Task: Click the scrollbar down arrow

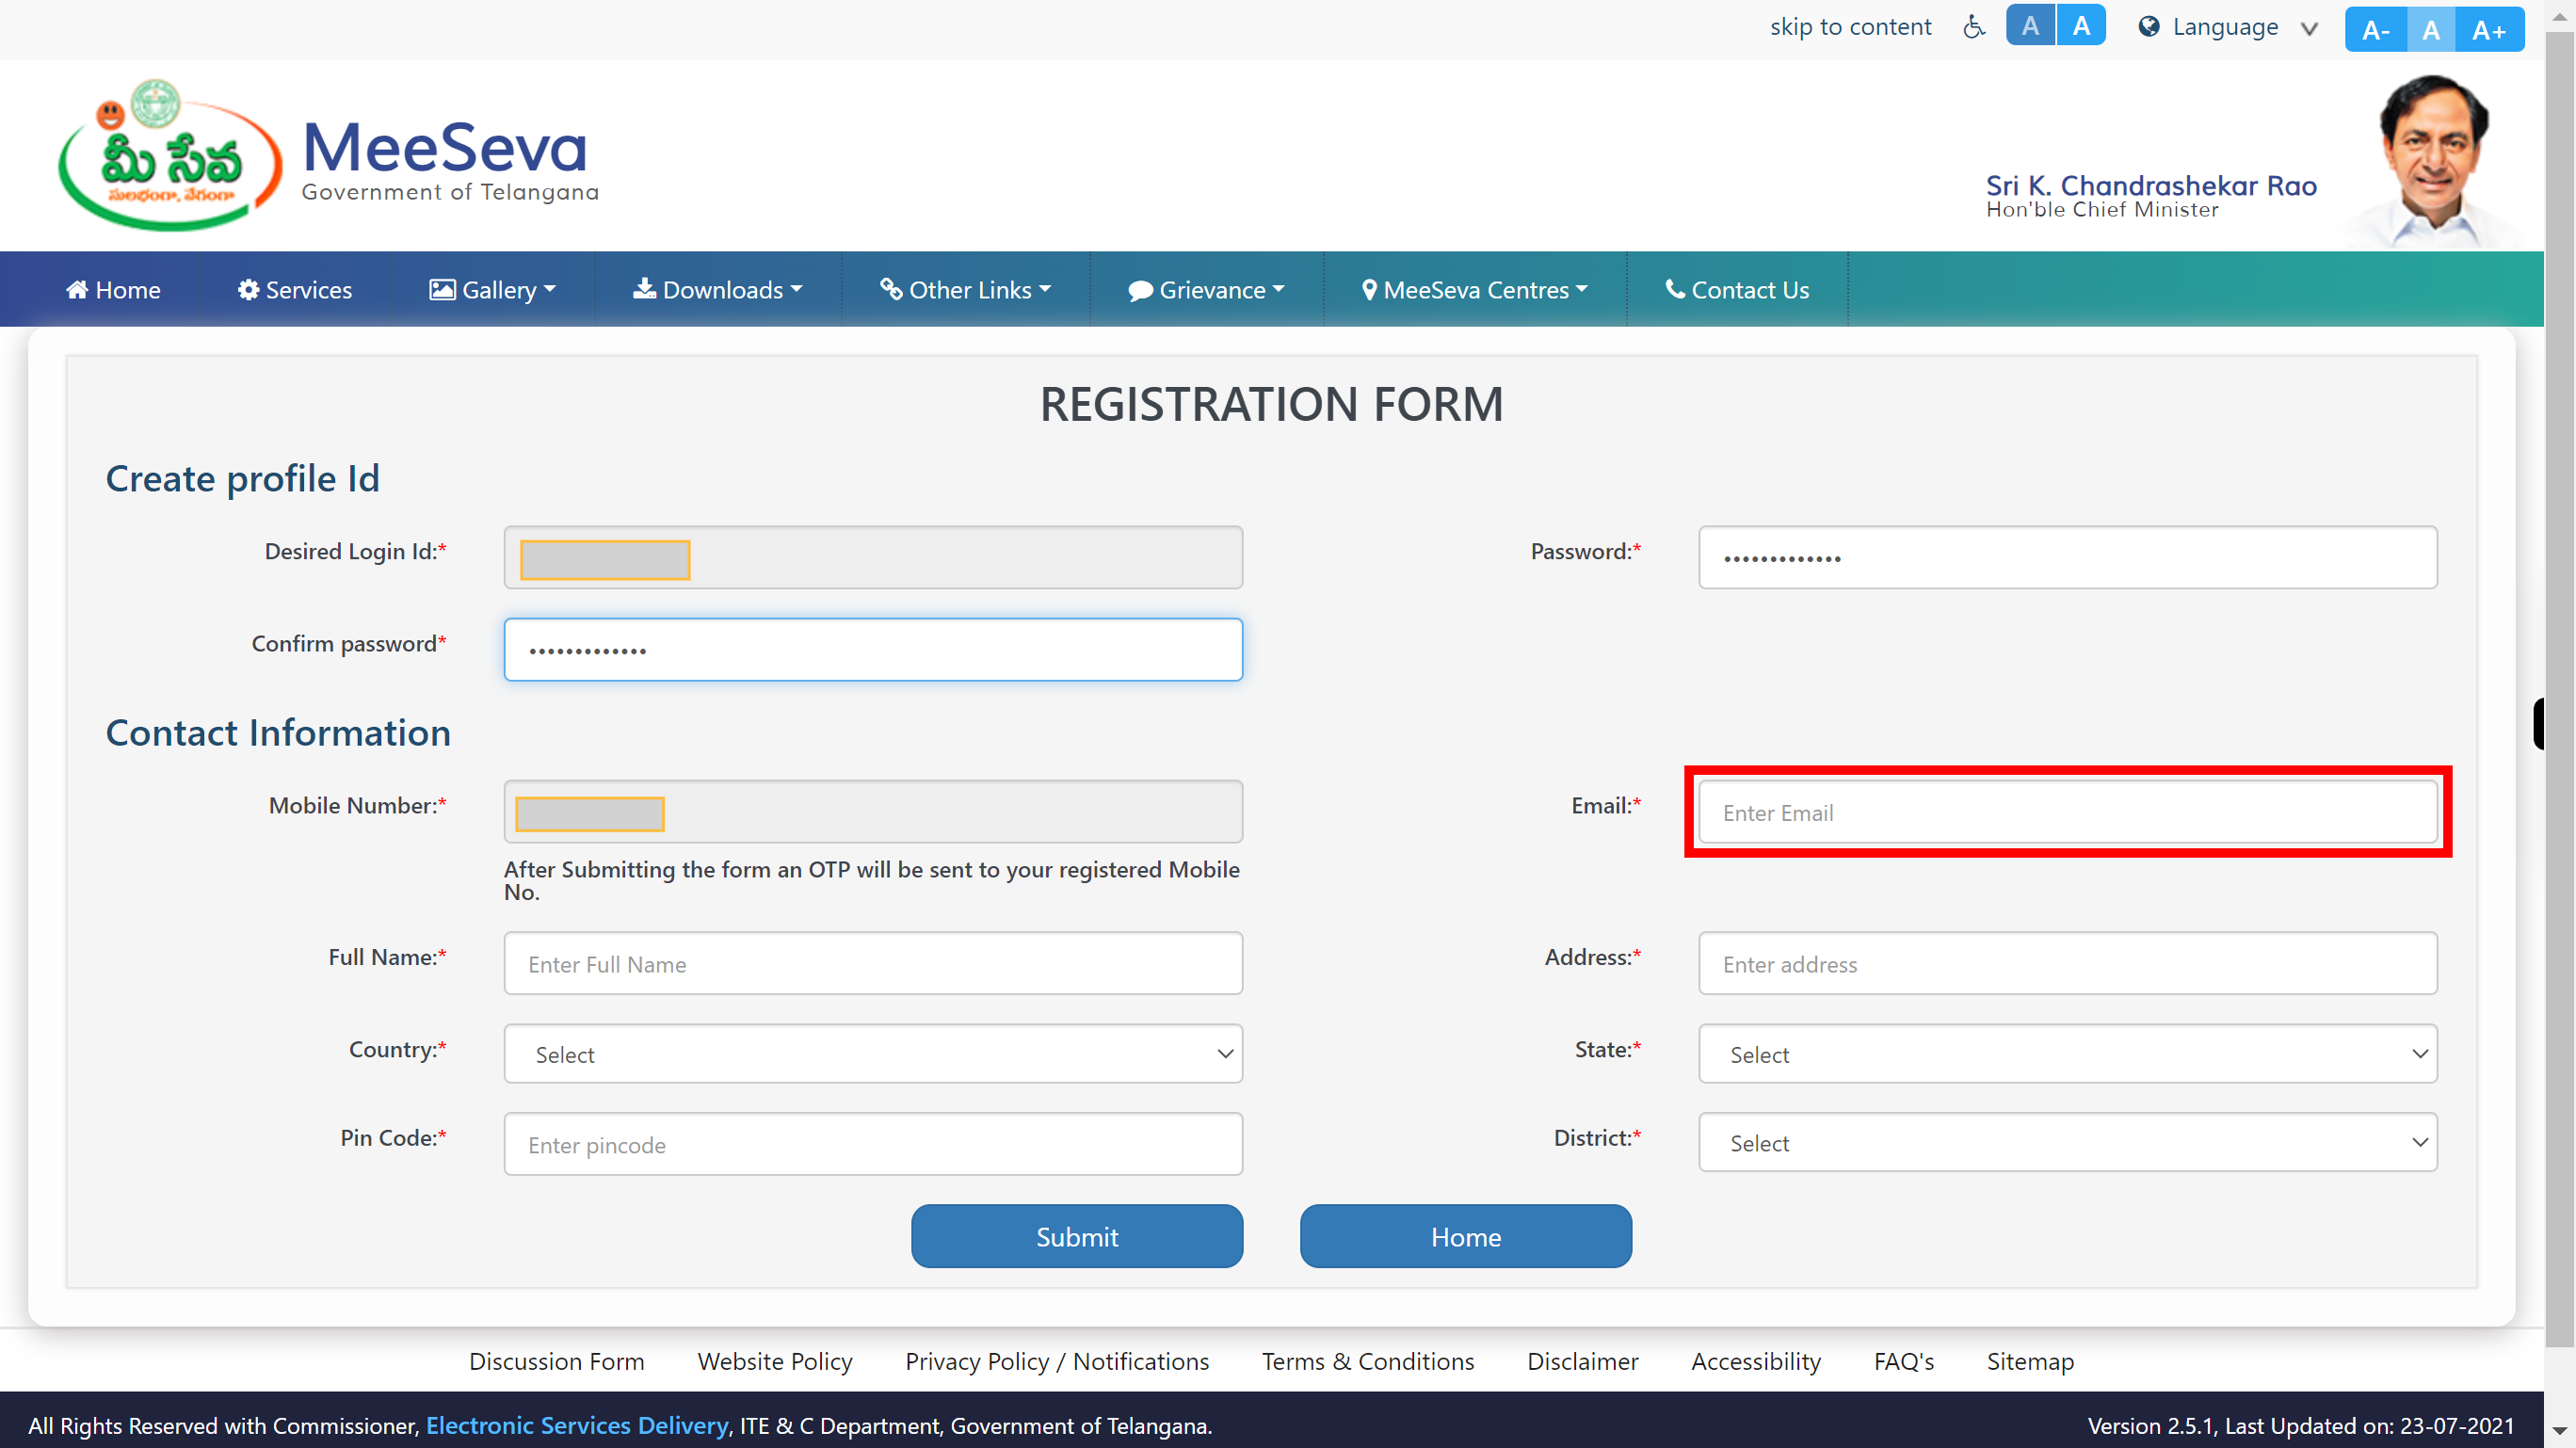Action: pyautogui.click(x=2560, y=1432)
